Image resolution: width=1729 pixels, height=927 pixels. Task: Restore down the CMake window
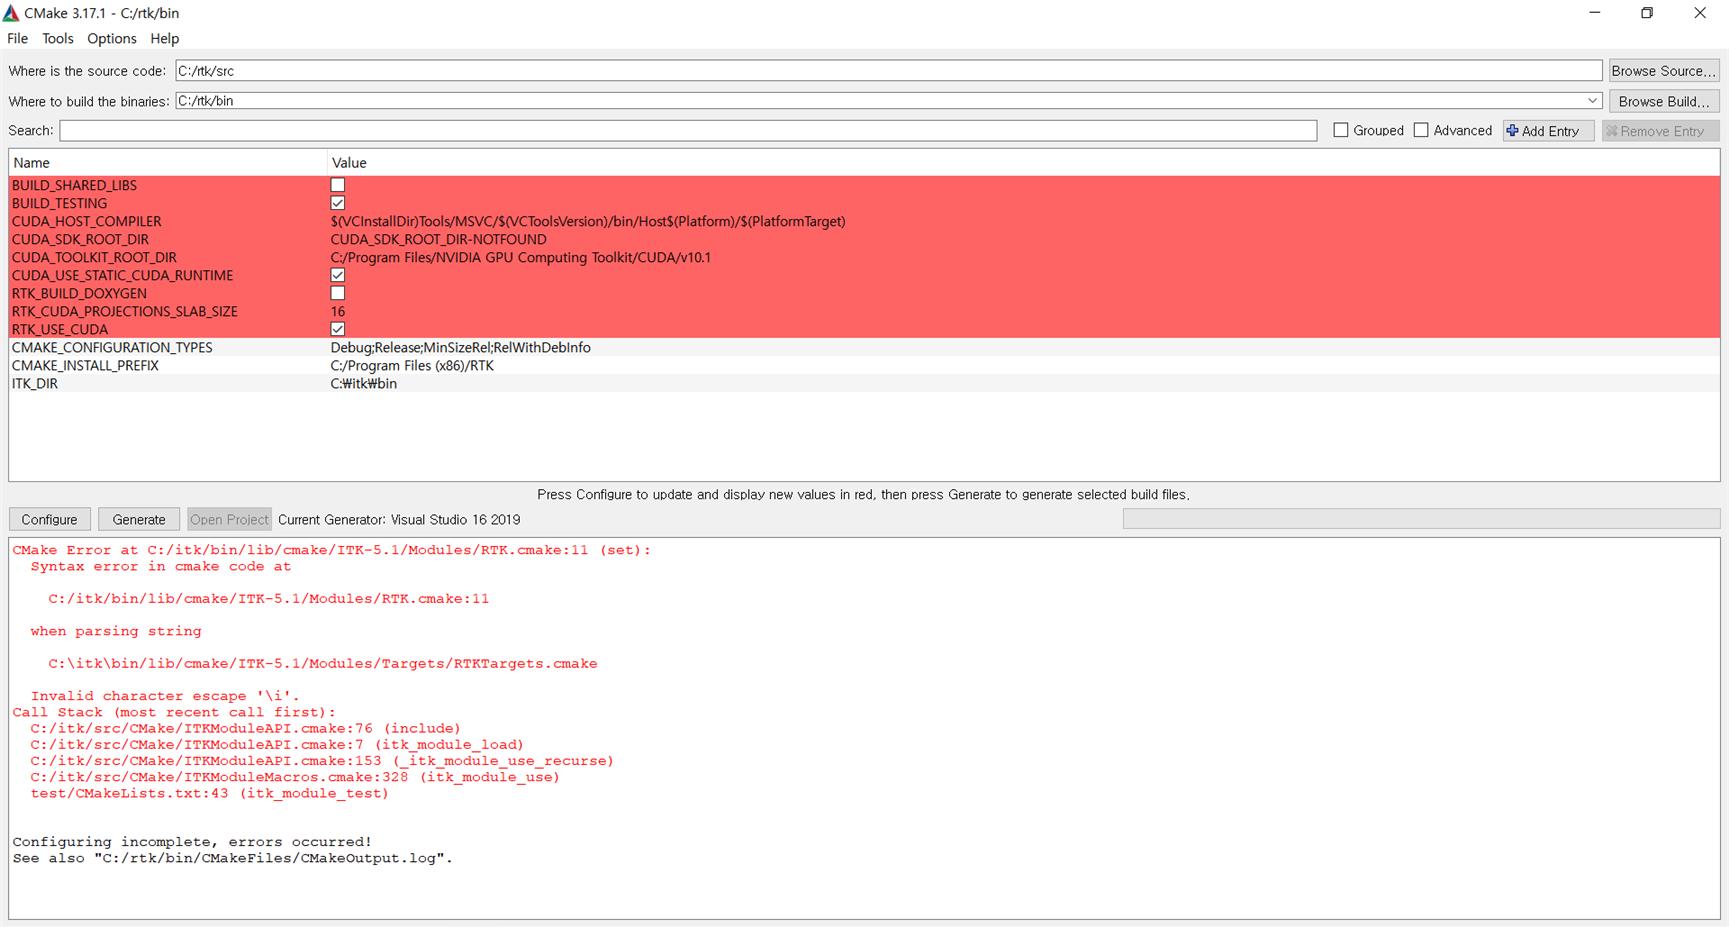pos(1647,13)
